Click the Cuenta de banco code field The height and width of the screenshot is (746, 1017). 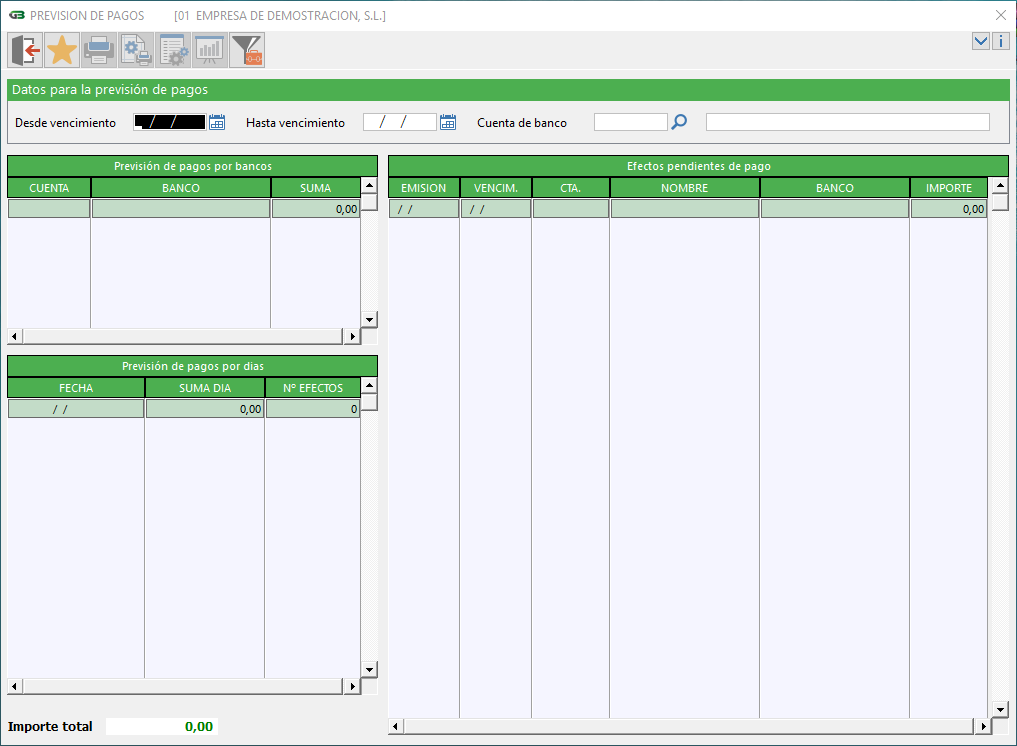coord(630,122)
